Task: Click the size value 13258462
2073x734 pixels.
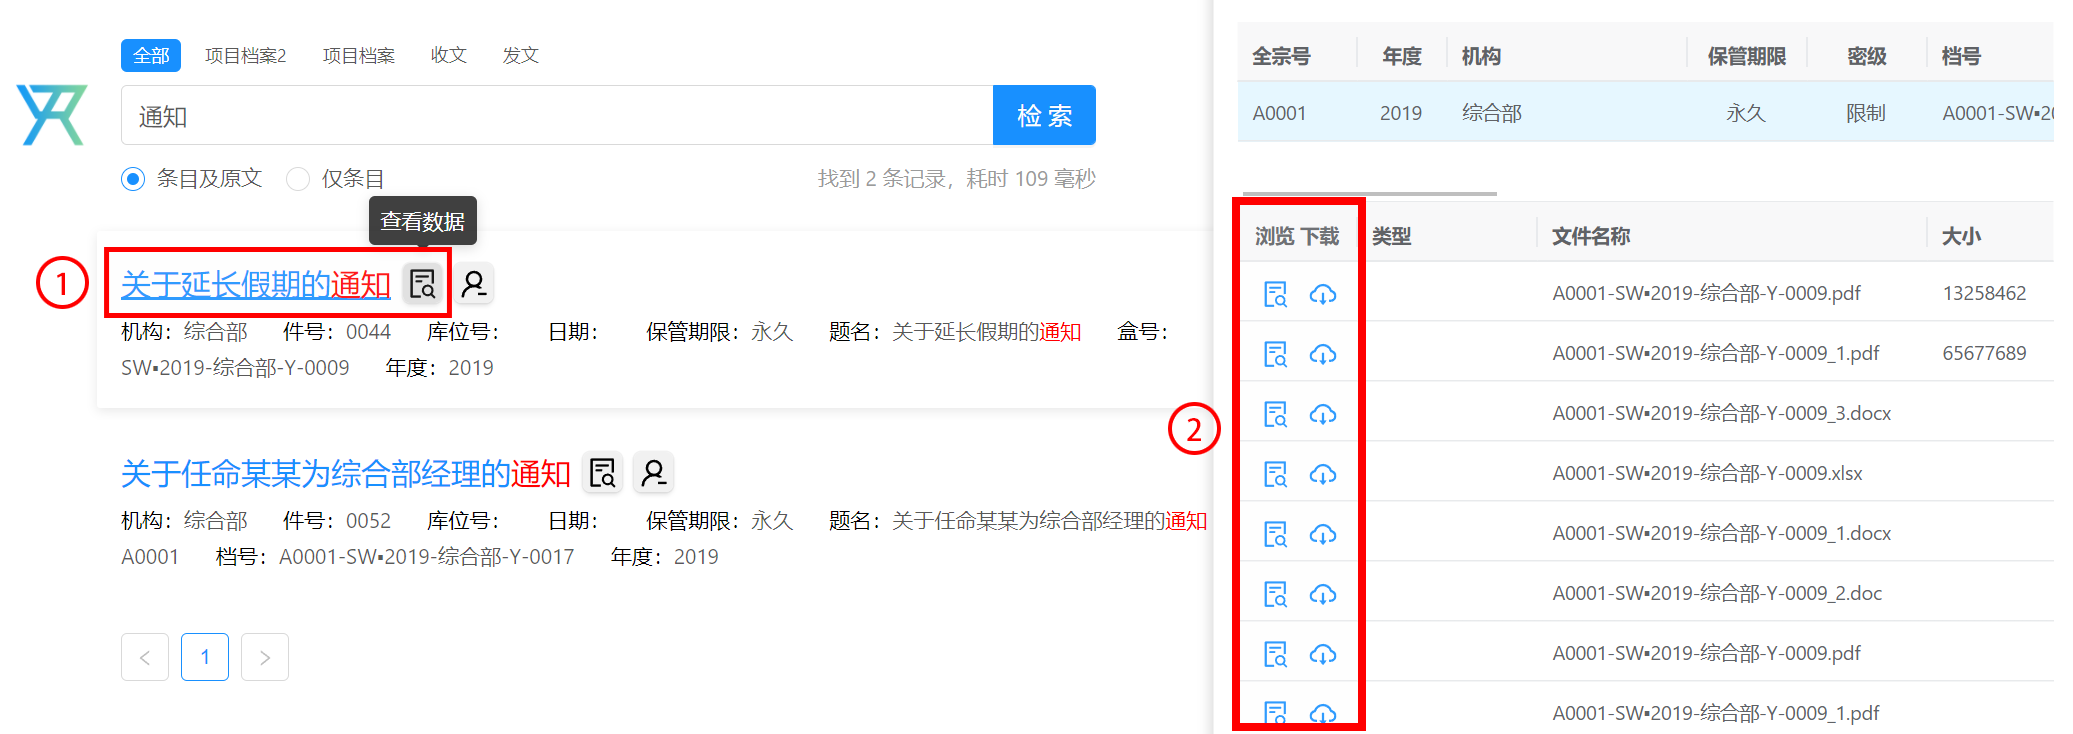Action: pyautogui.click(x=1984, y=294)
